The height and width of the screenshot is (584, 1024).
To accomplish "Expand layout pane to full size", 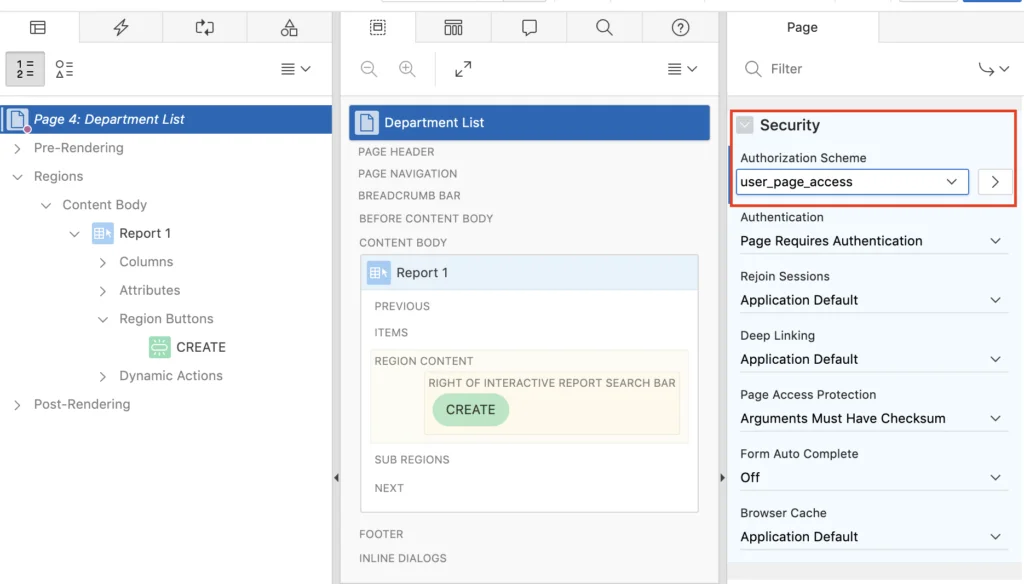I will coord(463,69).
